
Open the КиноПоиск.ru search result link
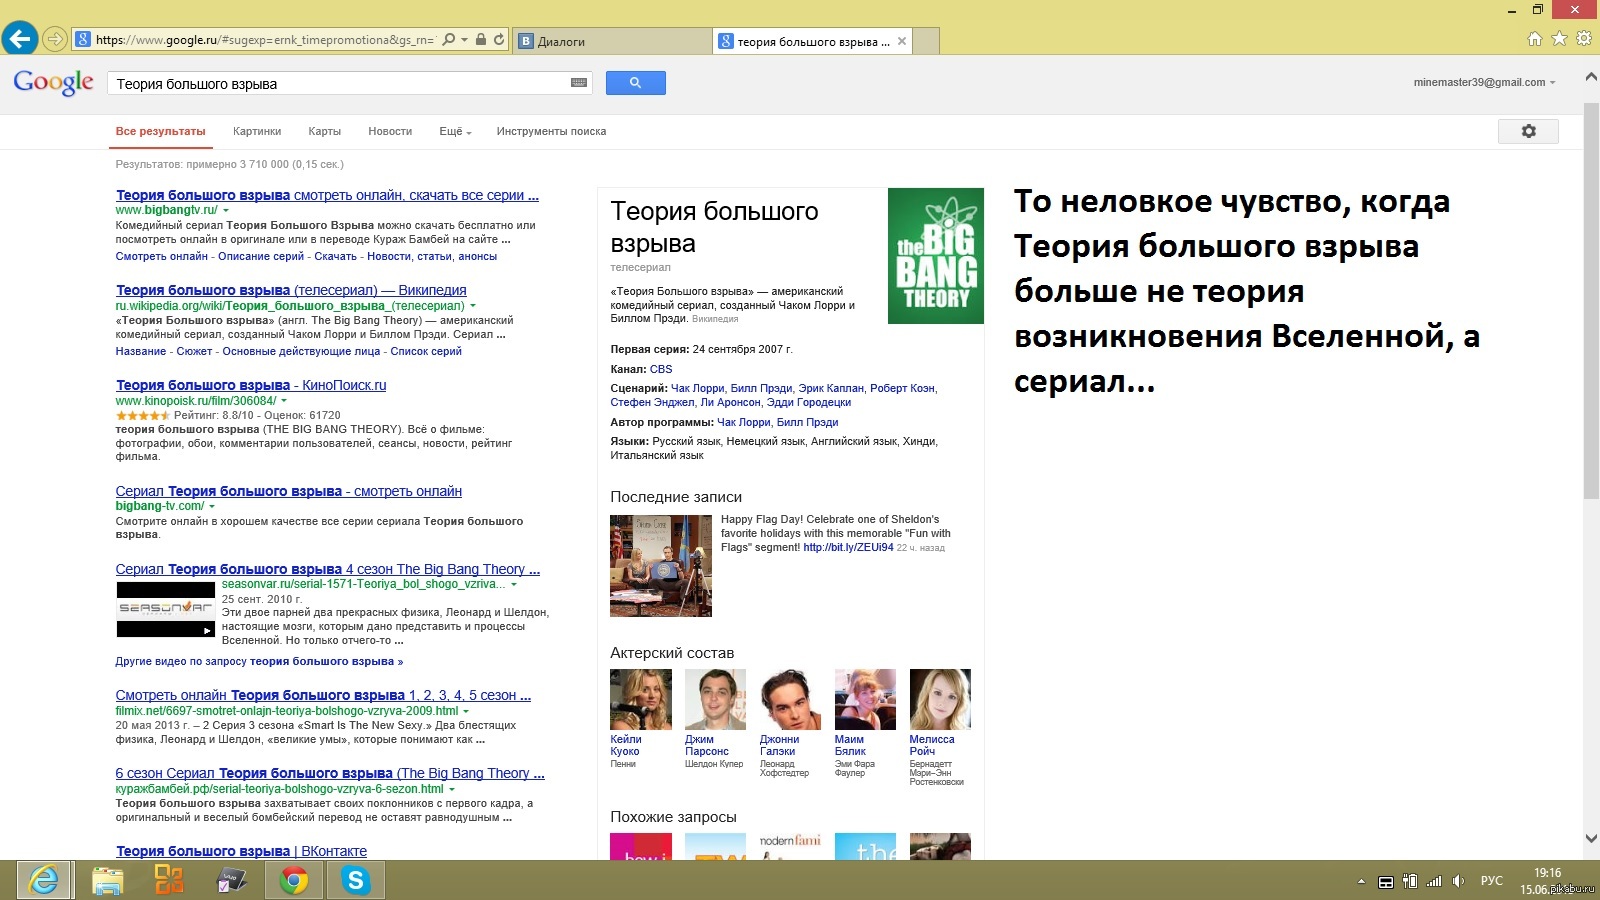click(250, 385)
